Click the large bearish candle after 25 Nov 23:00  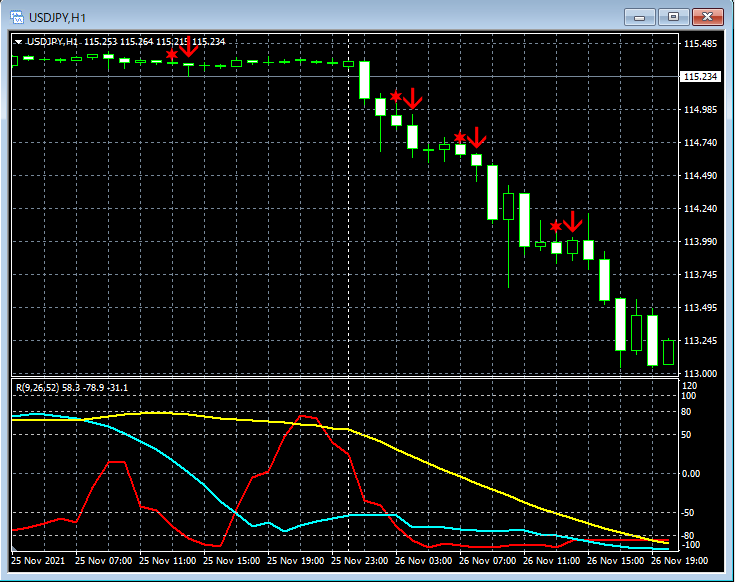[364, 80]
